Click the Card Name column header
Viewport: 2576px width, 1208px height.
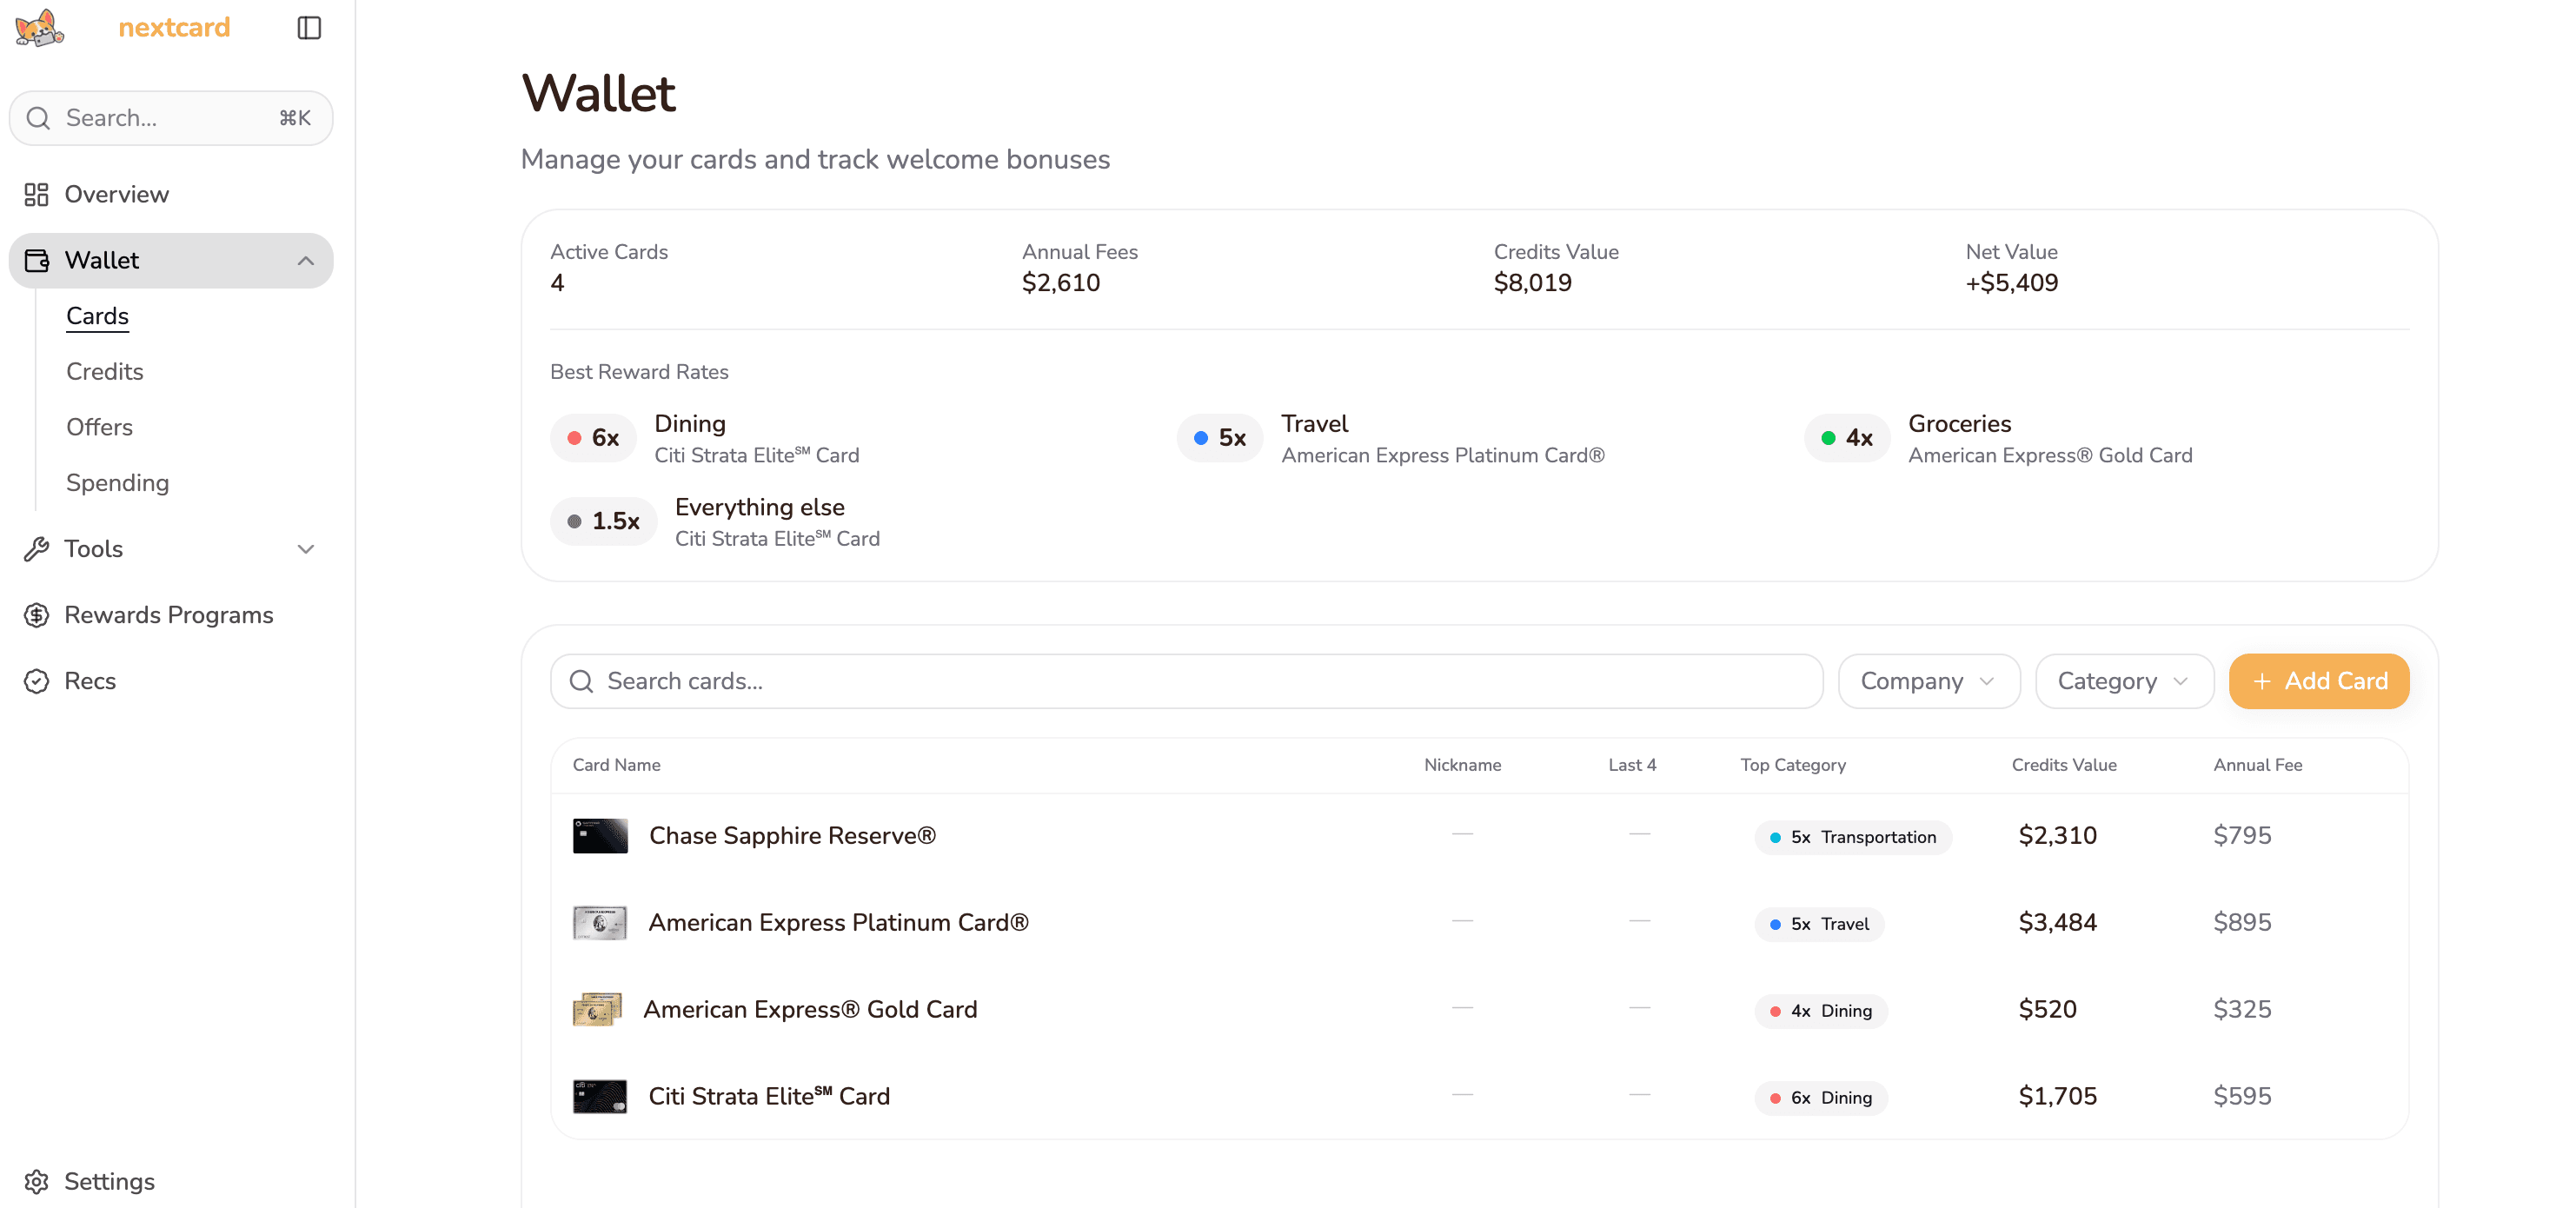click(616, 765)
